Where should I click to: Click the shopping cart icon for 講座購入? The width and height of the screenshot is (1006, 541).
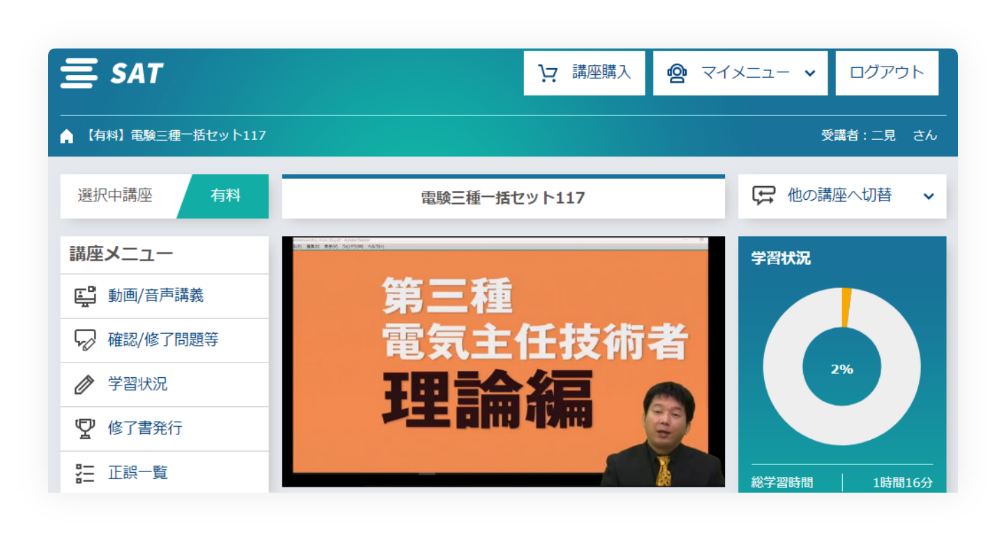click(x=547, y=73)
